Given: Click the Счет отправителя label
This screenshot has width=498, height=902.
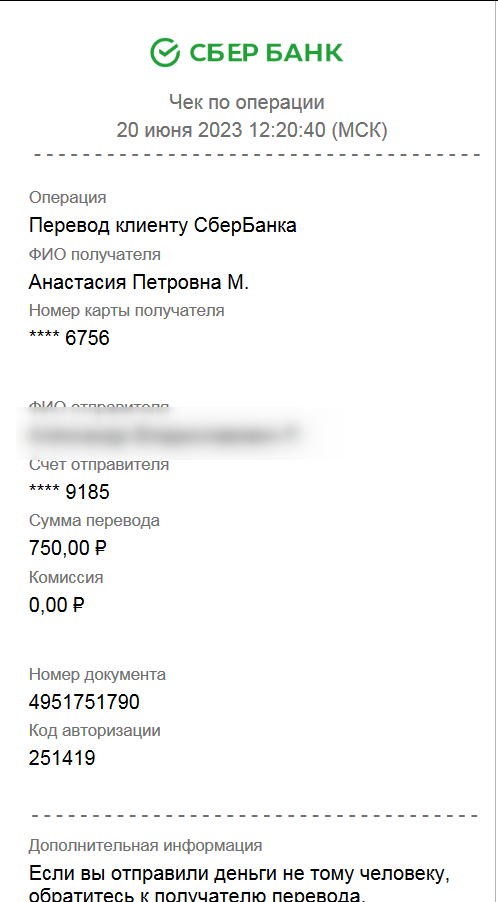Looking at the screenshot, I should click(99, 465).
